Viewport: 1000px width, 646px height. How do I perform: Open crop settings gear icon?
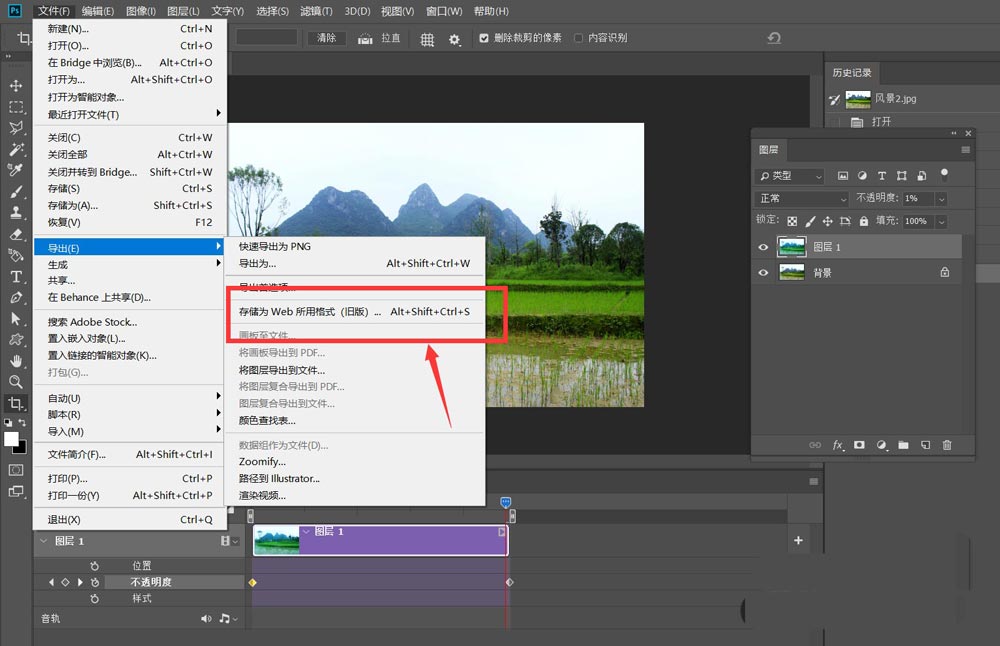pyautogui.click(x=454, y=40)
